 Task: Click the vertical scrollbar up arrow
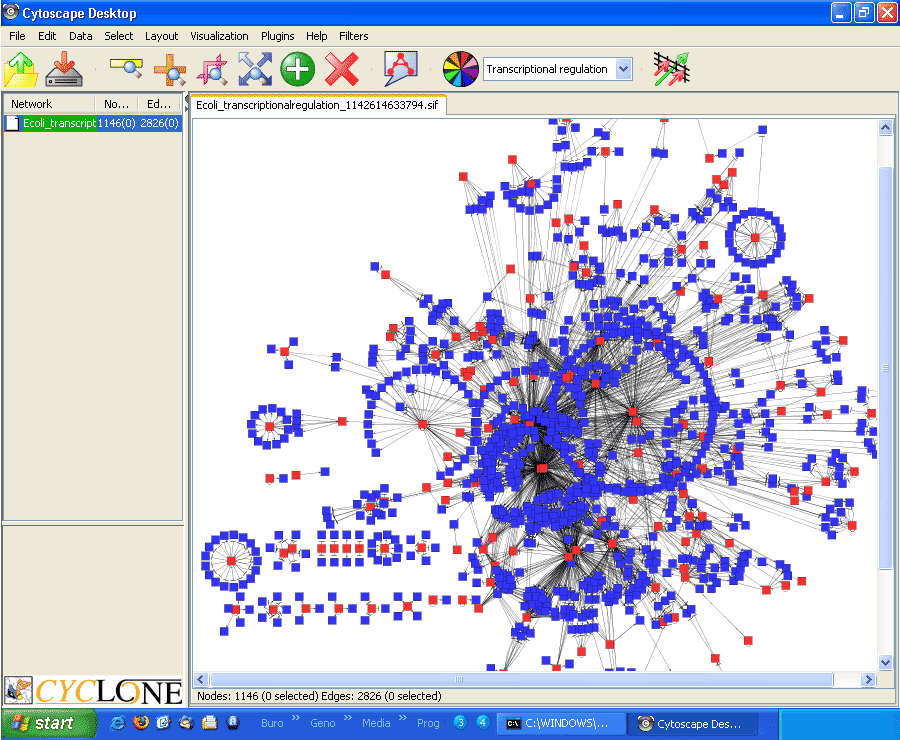point(885,127)
